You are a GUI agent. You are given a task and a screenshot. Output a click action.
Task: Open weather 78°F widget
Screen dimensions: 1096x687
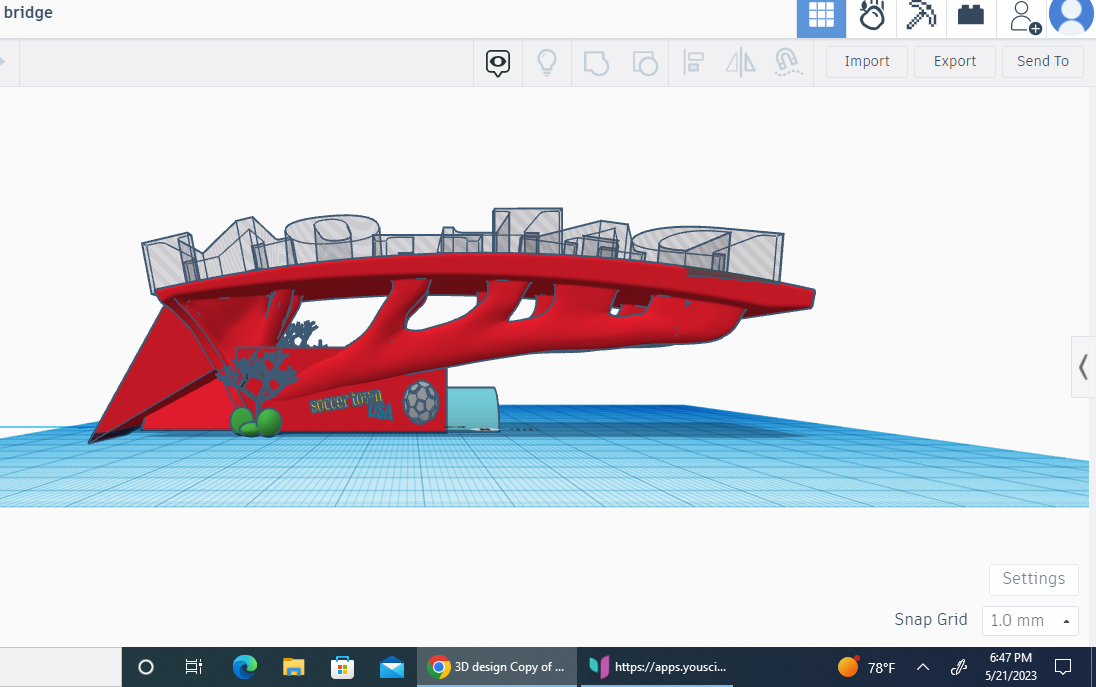867,667
